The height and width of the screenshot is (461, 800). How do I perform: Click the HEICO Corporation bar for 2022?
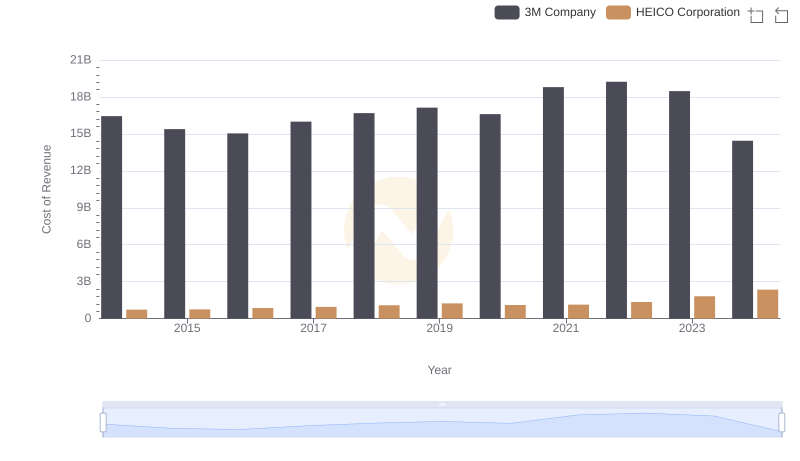pos(641,310)
